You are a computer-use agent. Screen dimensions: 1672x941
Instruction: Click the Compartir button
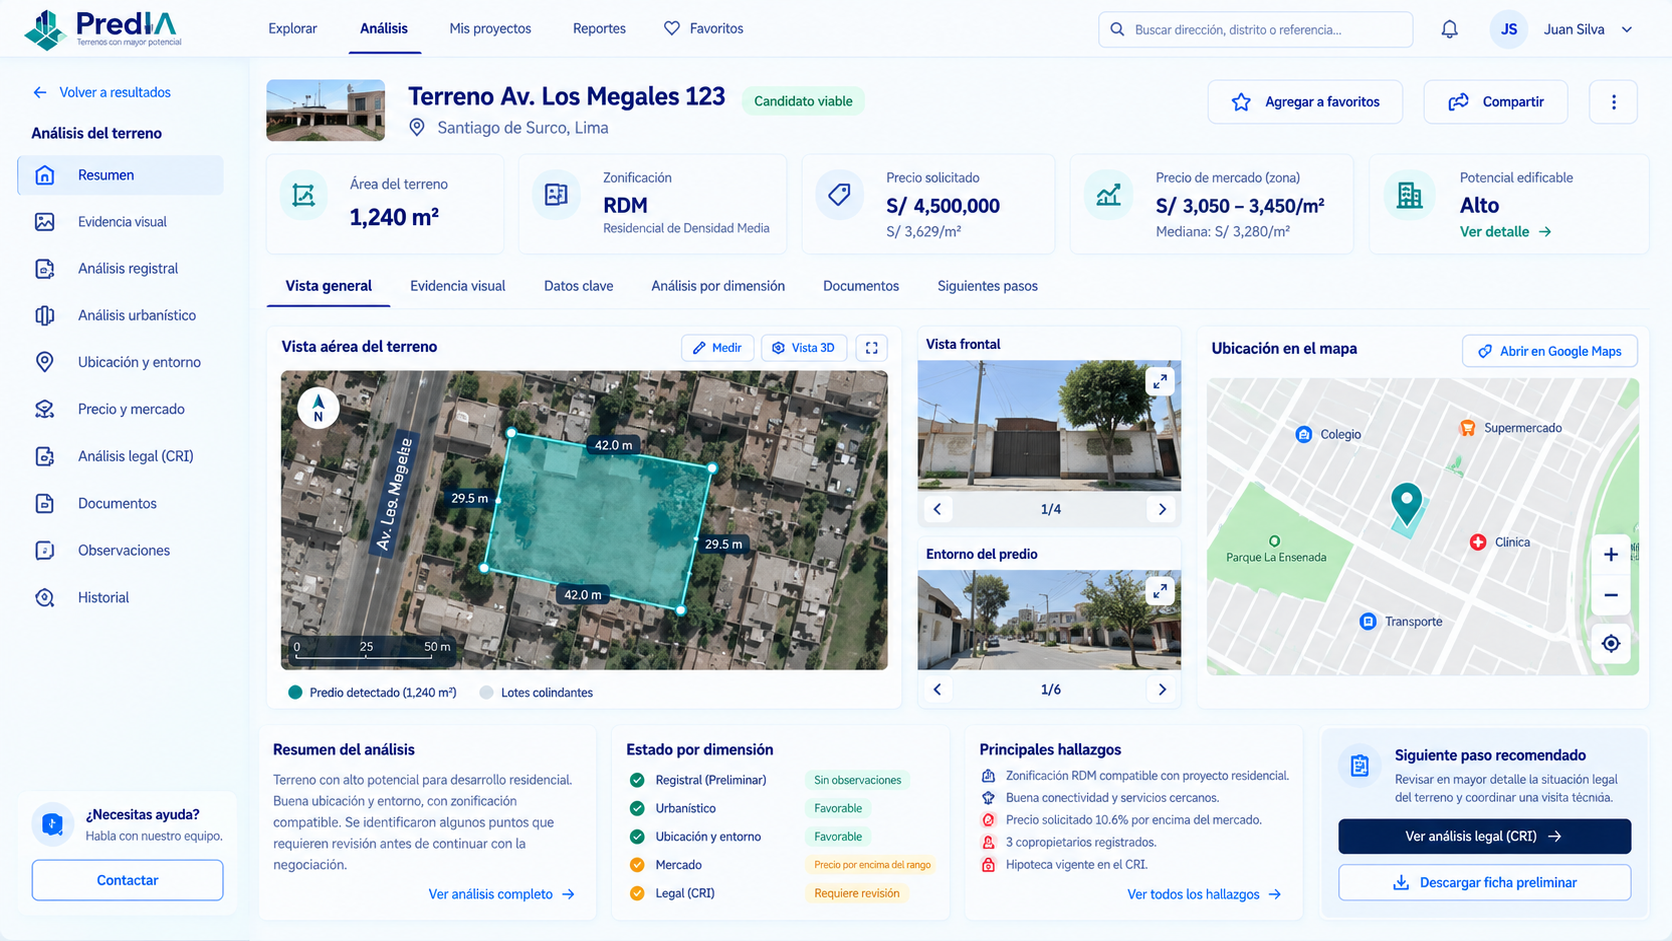click(x=1495, y=102)
